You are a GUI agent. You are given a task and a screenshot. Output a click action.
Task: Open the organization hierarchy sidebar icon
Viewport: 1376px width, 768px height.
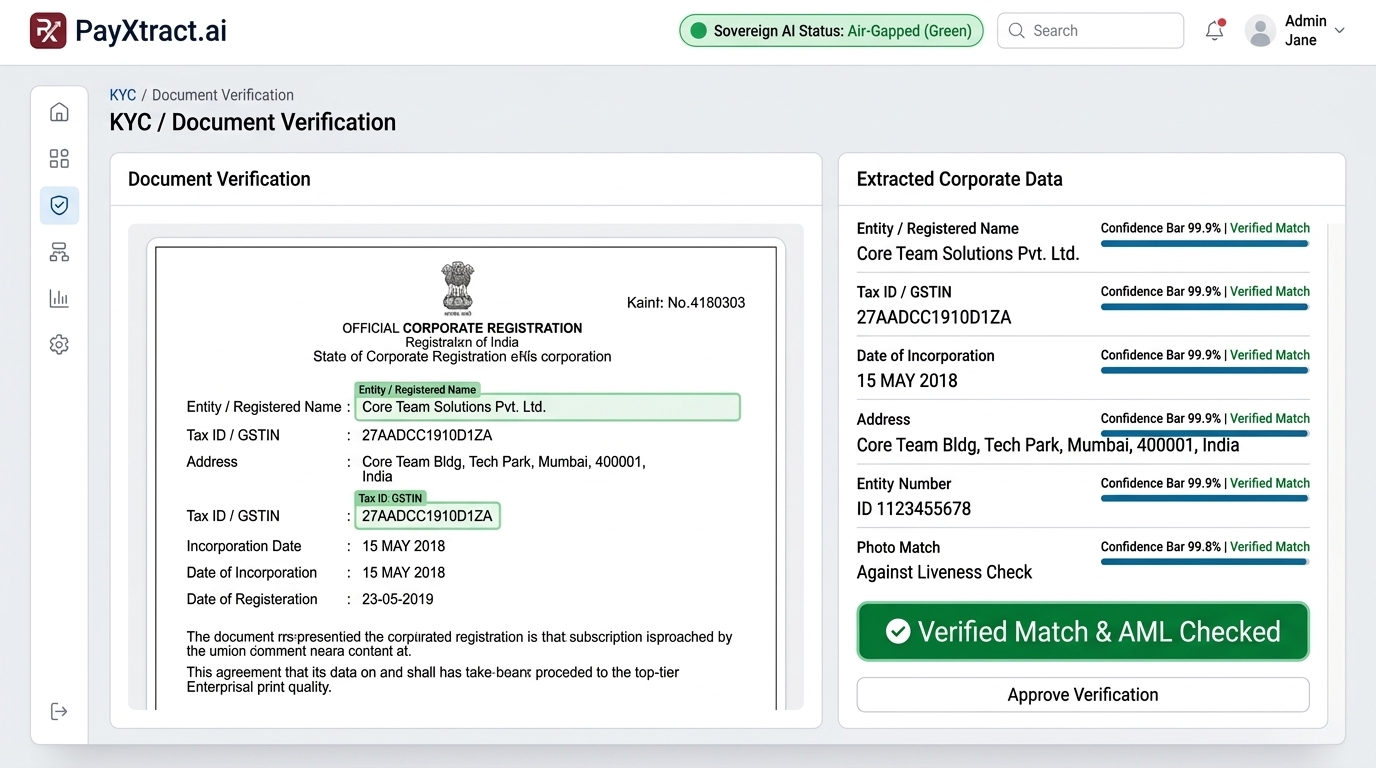point(59,252)
